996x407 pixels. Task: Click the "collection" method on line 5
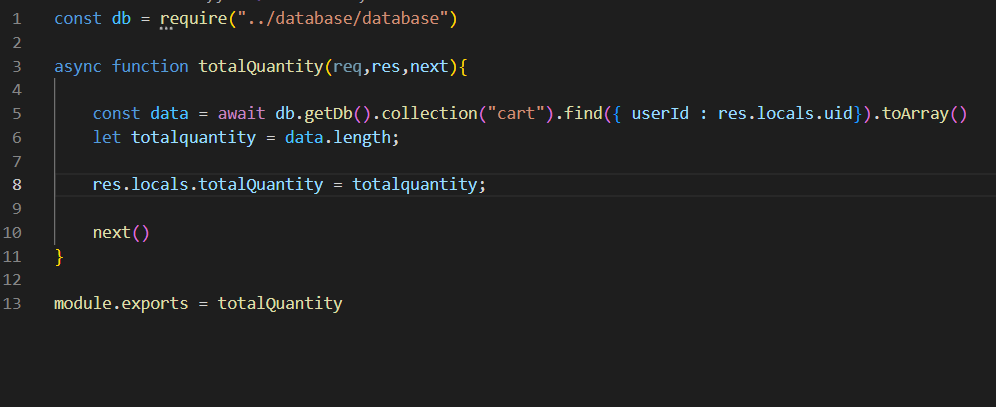pyautogui.click(x=430, y=114)
